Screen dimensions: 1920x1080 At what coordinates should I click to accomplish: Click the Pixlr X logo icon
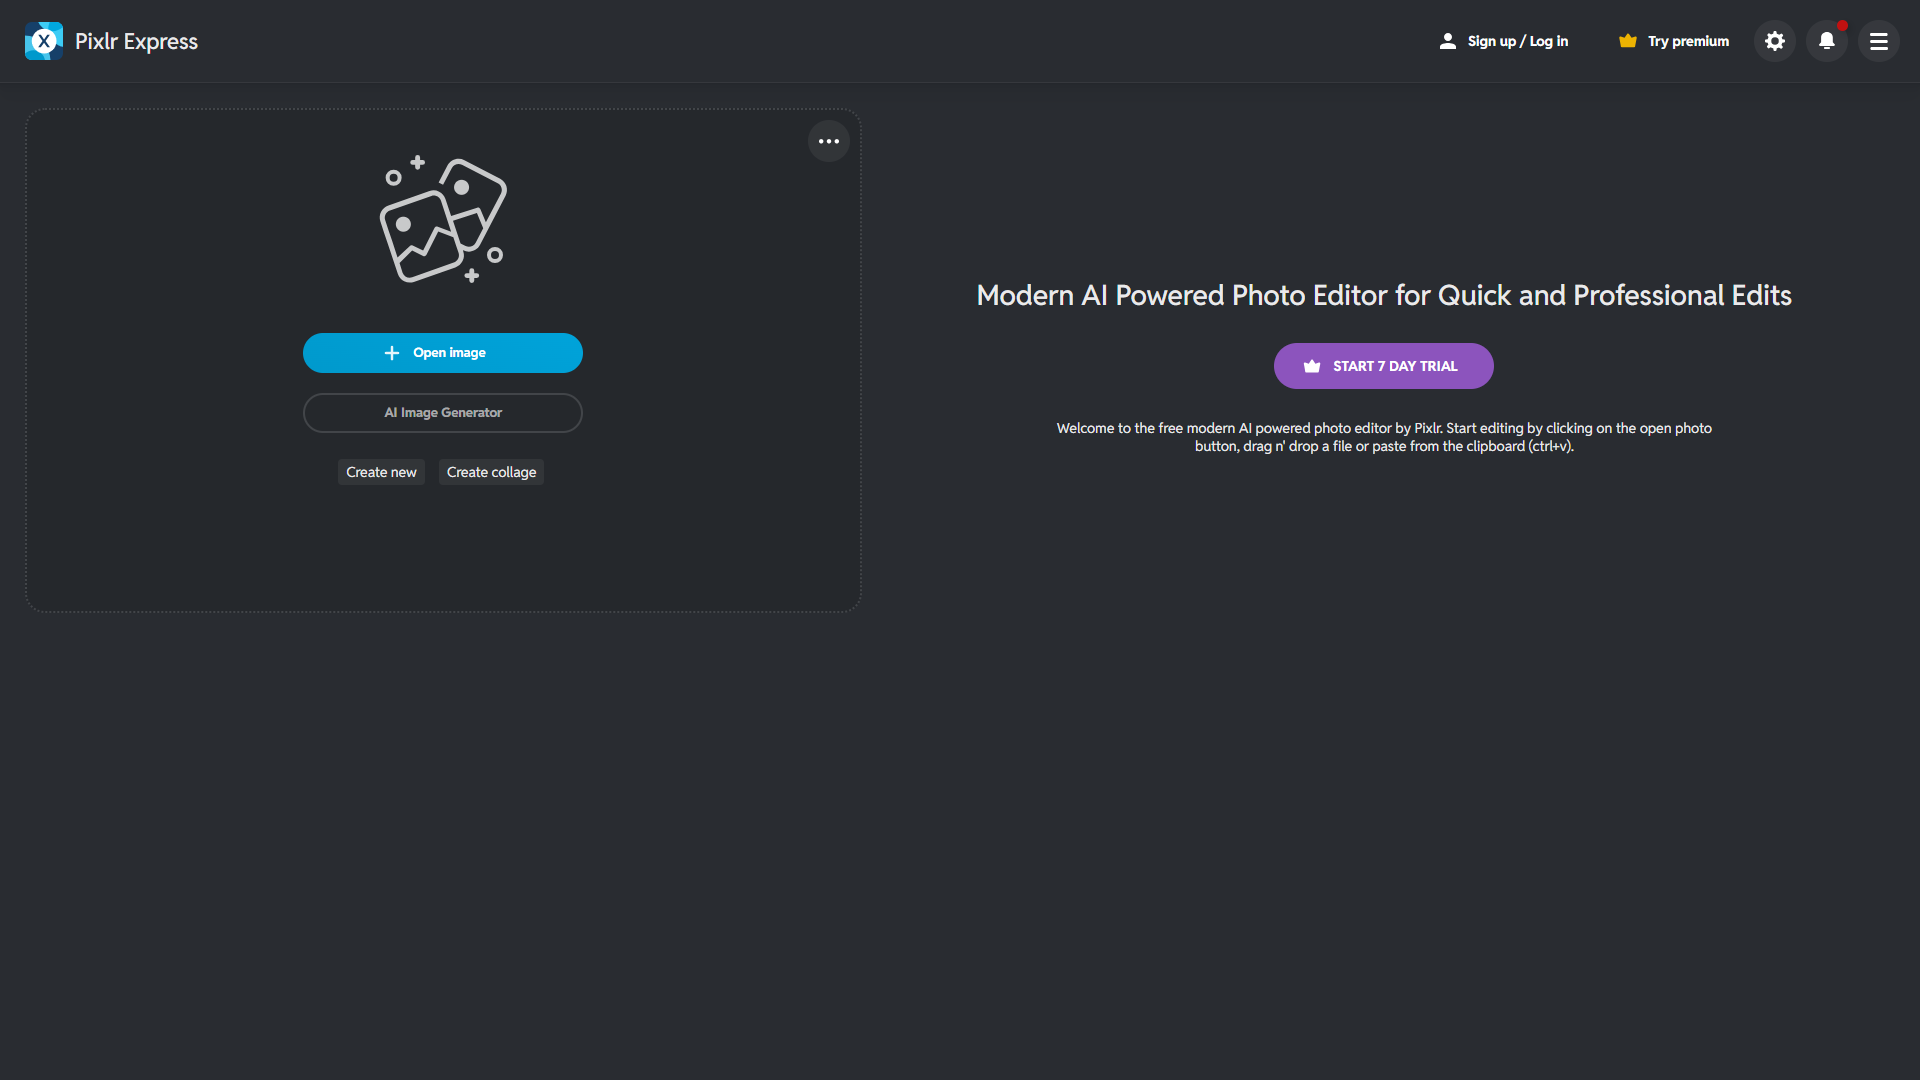click(44, 41)
